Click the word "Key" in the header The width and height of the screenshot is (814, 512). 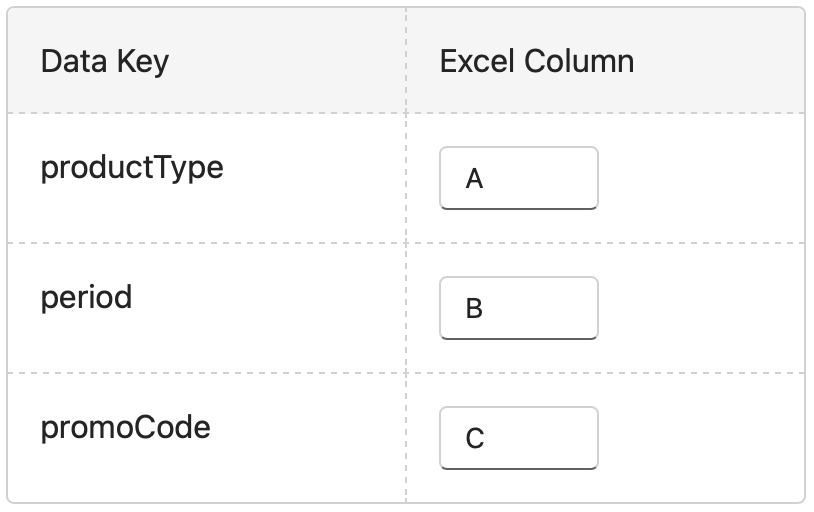[x=143, y=61]
